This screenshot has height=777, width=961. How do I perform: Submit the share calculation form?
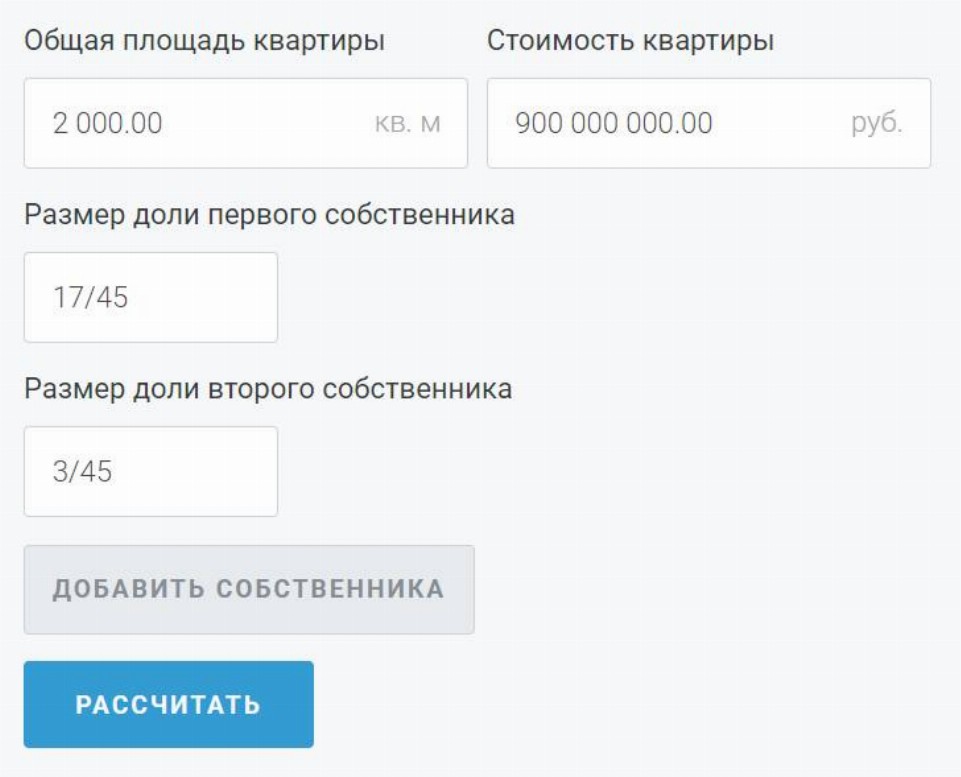168,704
